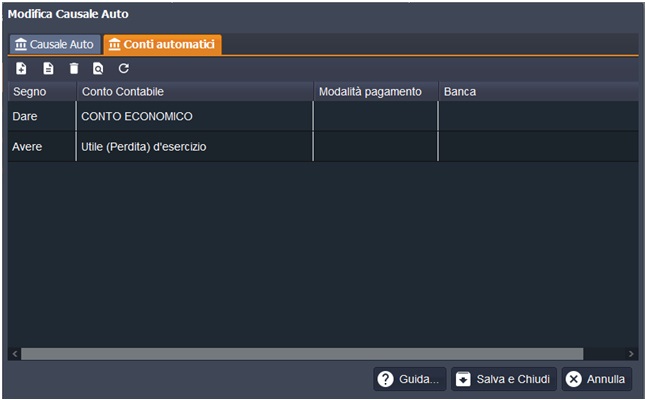Click the add new row icon
The width and height of the screenshot is (645, 400).
coord(22,69)
